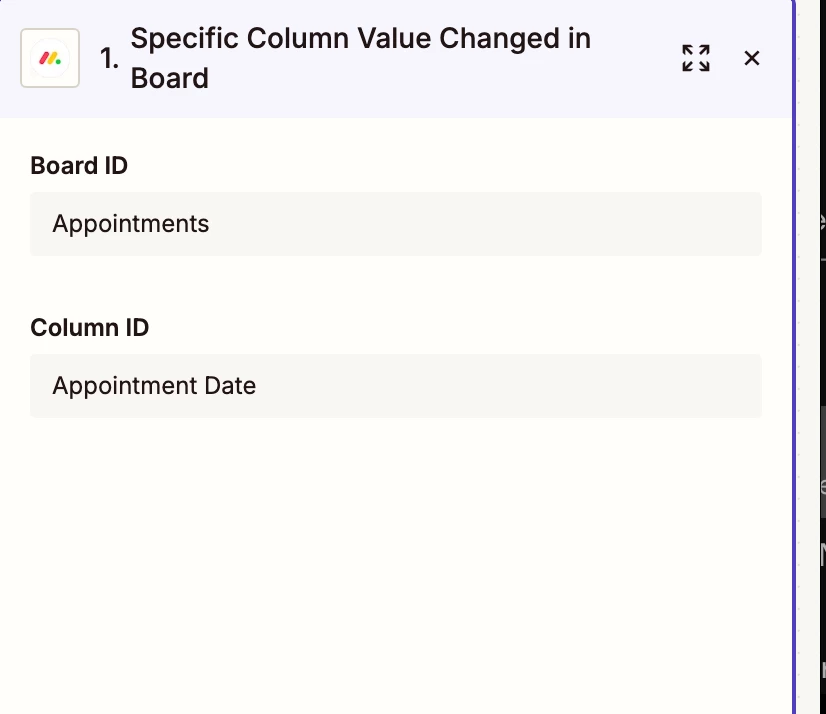Click the step number '1.' in header
Viewport: 826px width, 714px height.
[109, 59]
